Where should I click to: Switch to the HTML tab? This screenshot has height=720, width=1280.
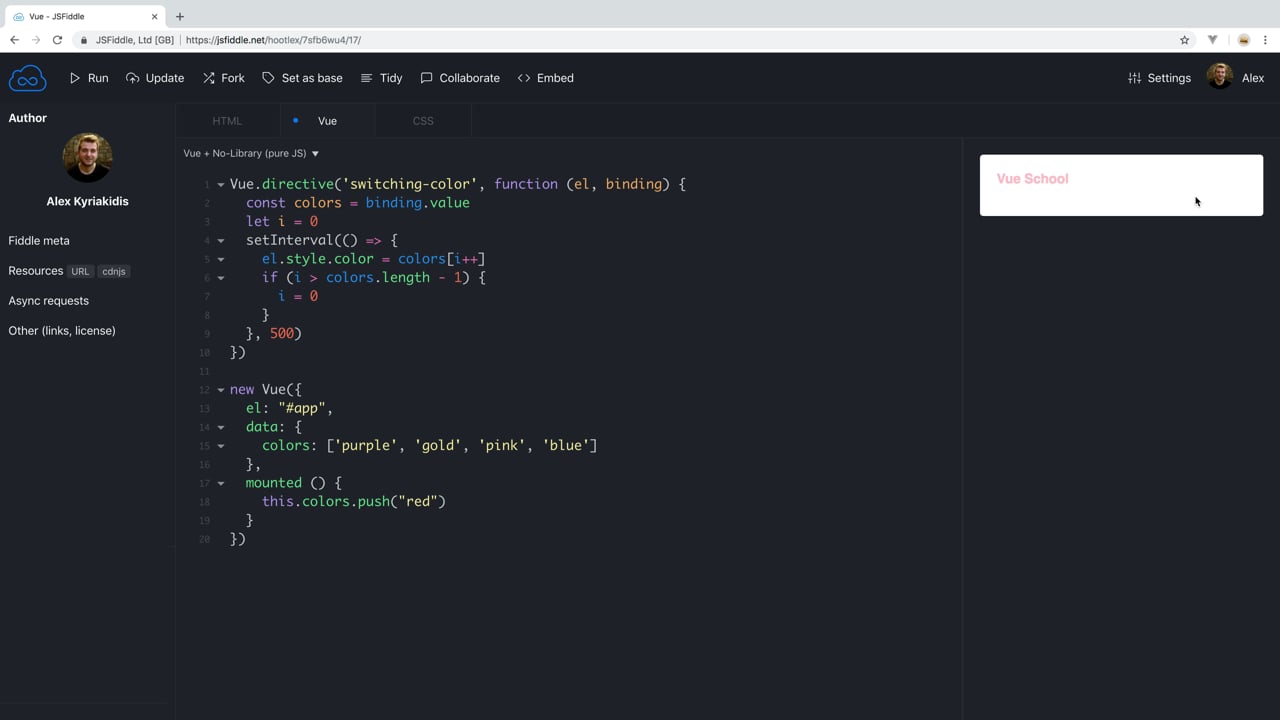[227, 121]
